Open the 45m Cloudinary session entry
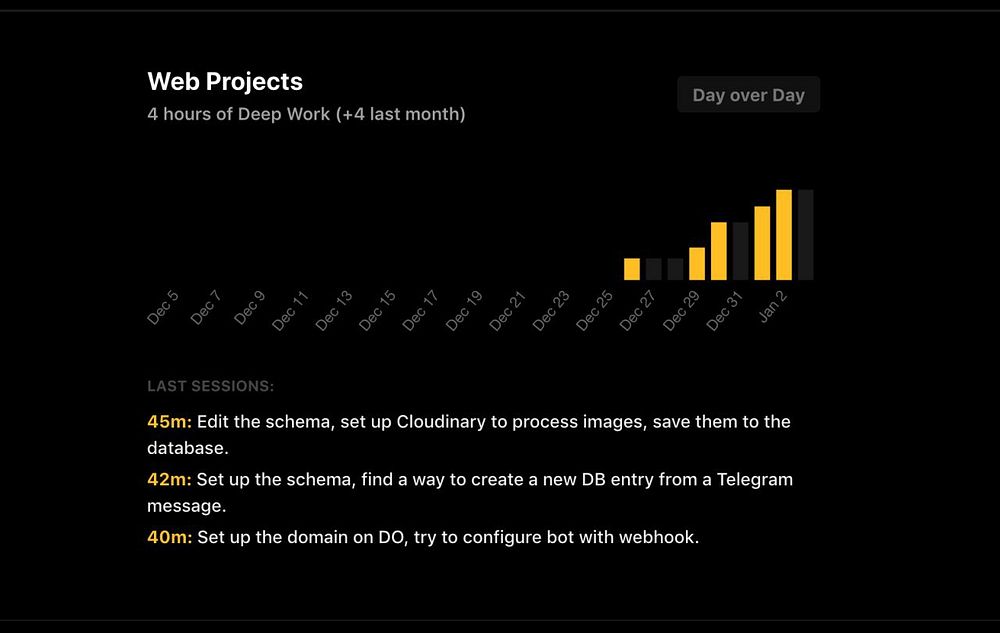Image resolution: width=1000 pixels, height=633 pixels. [469, 435]
